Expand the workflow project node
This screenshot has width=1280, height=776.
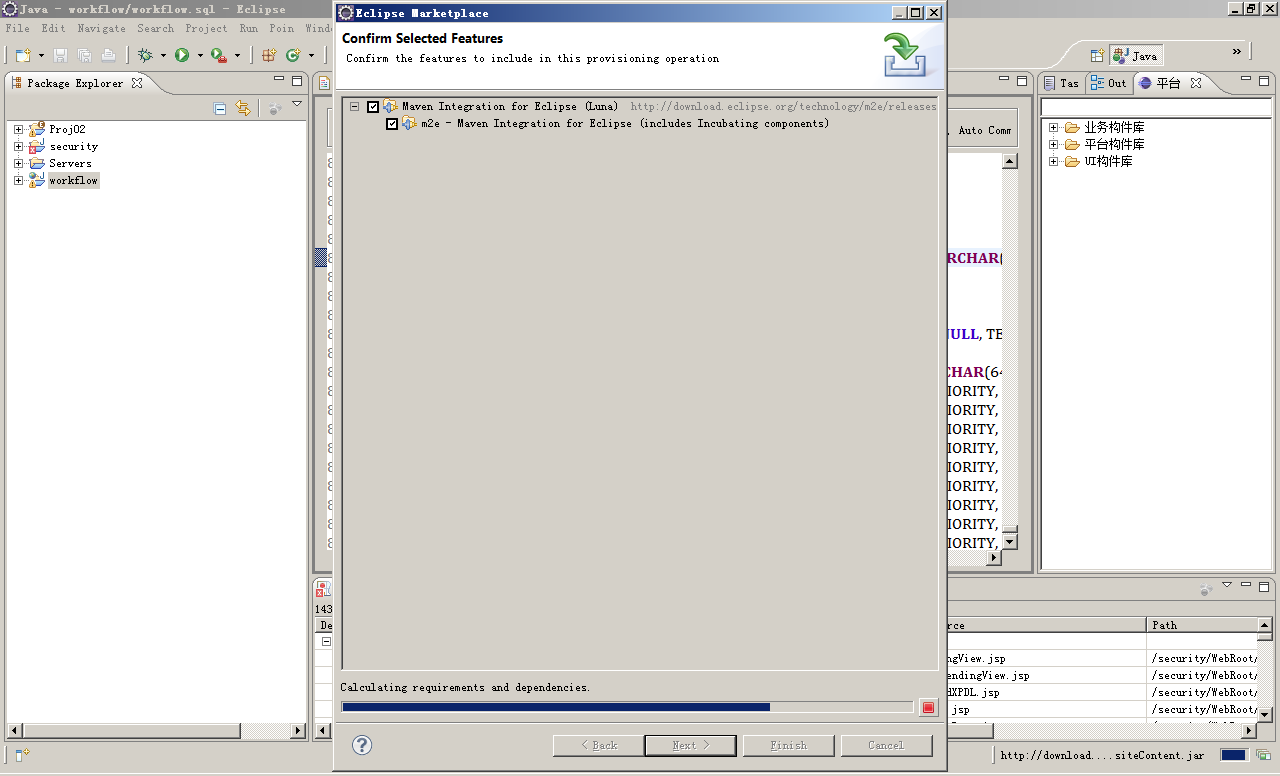pyautogui.click(x=18, y=180)
